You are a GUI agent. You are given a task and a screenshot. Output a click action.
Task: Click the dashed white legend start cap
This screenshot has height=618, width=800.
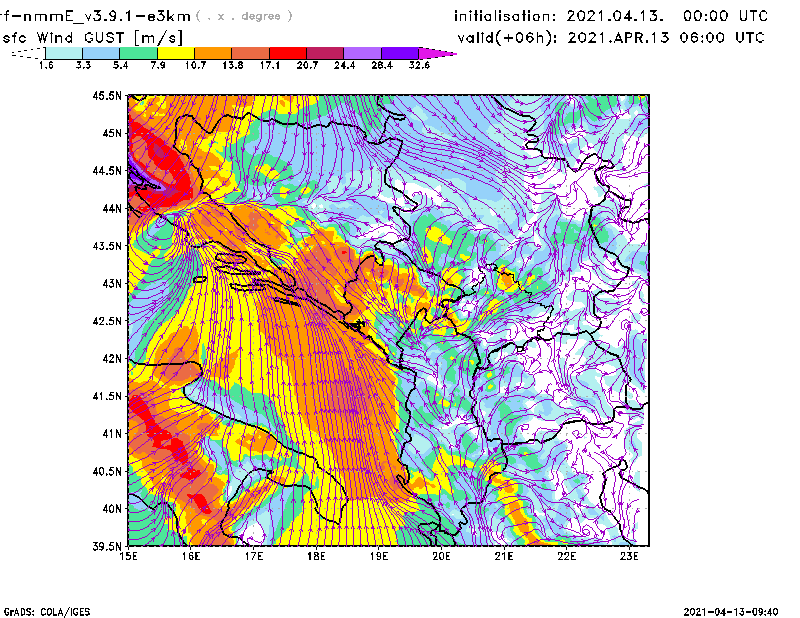click(28, 53)
